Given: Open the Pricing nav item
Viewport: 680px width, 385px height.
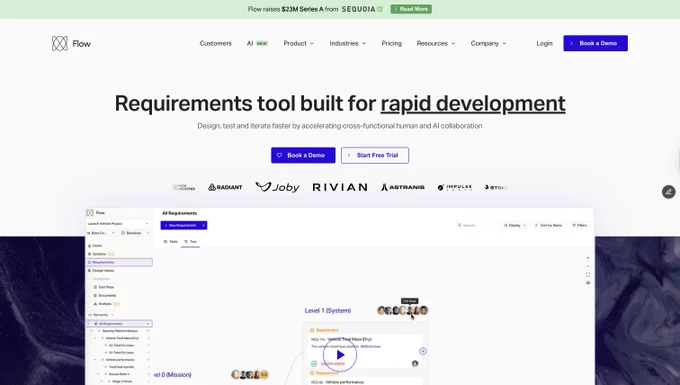Looking at the screenshot, I should click(392, 43).
